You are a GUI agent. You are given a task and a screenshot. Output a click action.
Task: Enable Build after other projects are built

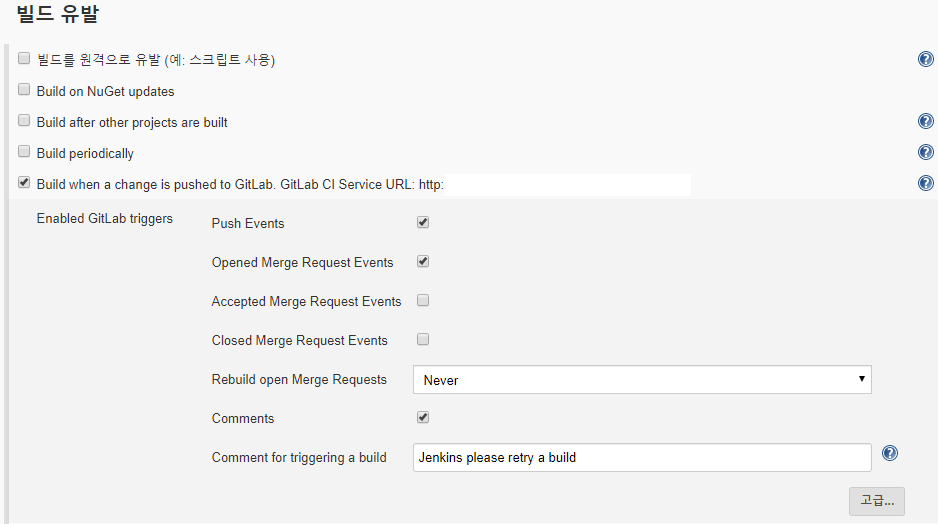click(x=24, y=121)
